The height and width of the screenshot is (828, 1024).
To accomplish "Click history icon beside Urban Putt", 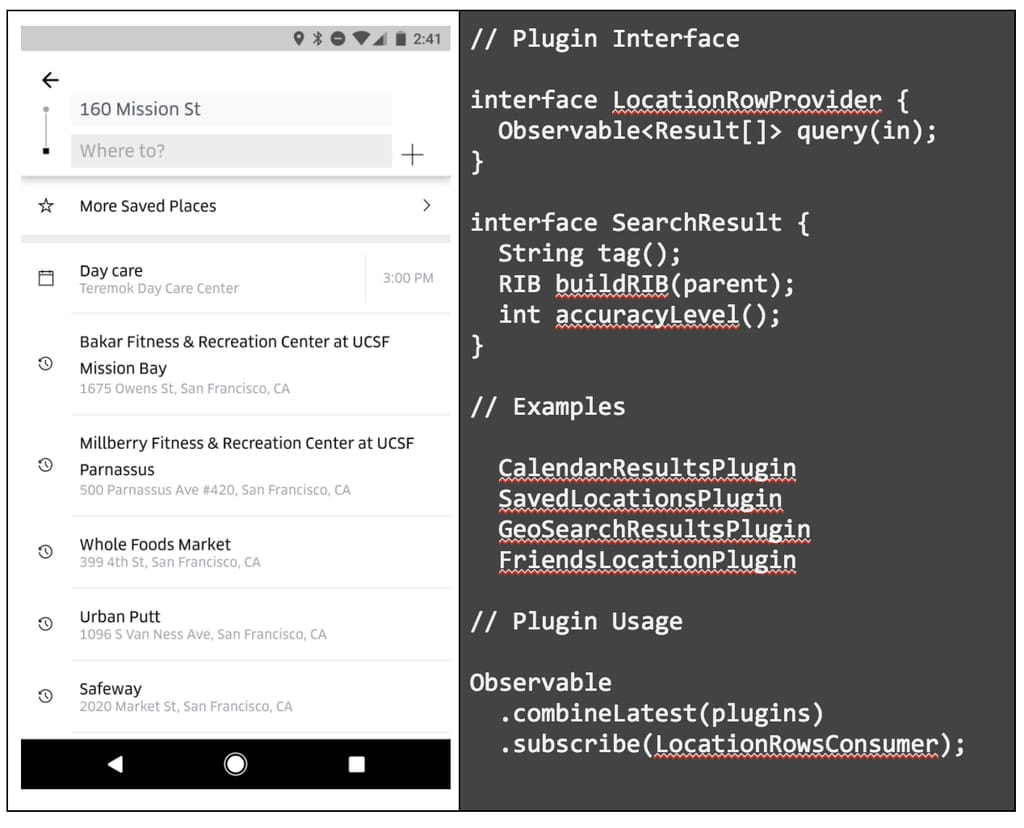I will [45, 624].
